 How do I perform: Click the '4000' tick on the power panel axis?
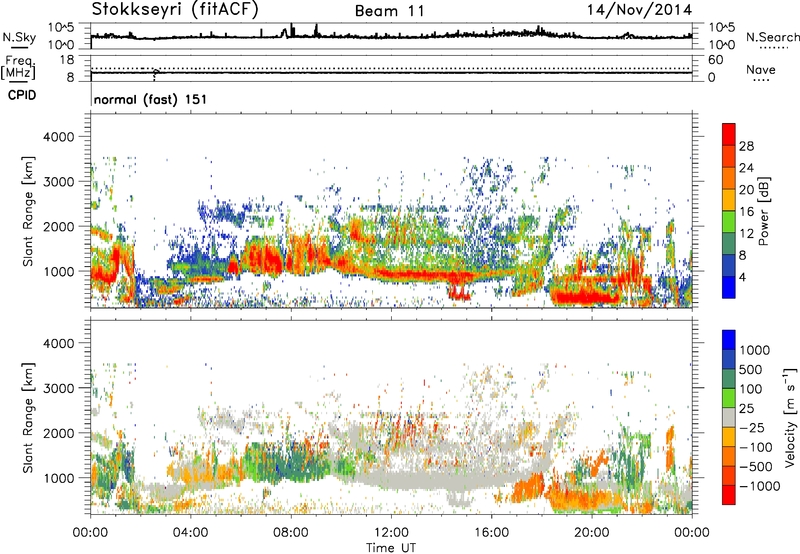point(58,137)
